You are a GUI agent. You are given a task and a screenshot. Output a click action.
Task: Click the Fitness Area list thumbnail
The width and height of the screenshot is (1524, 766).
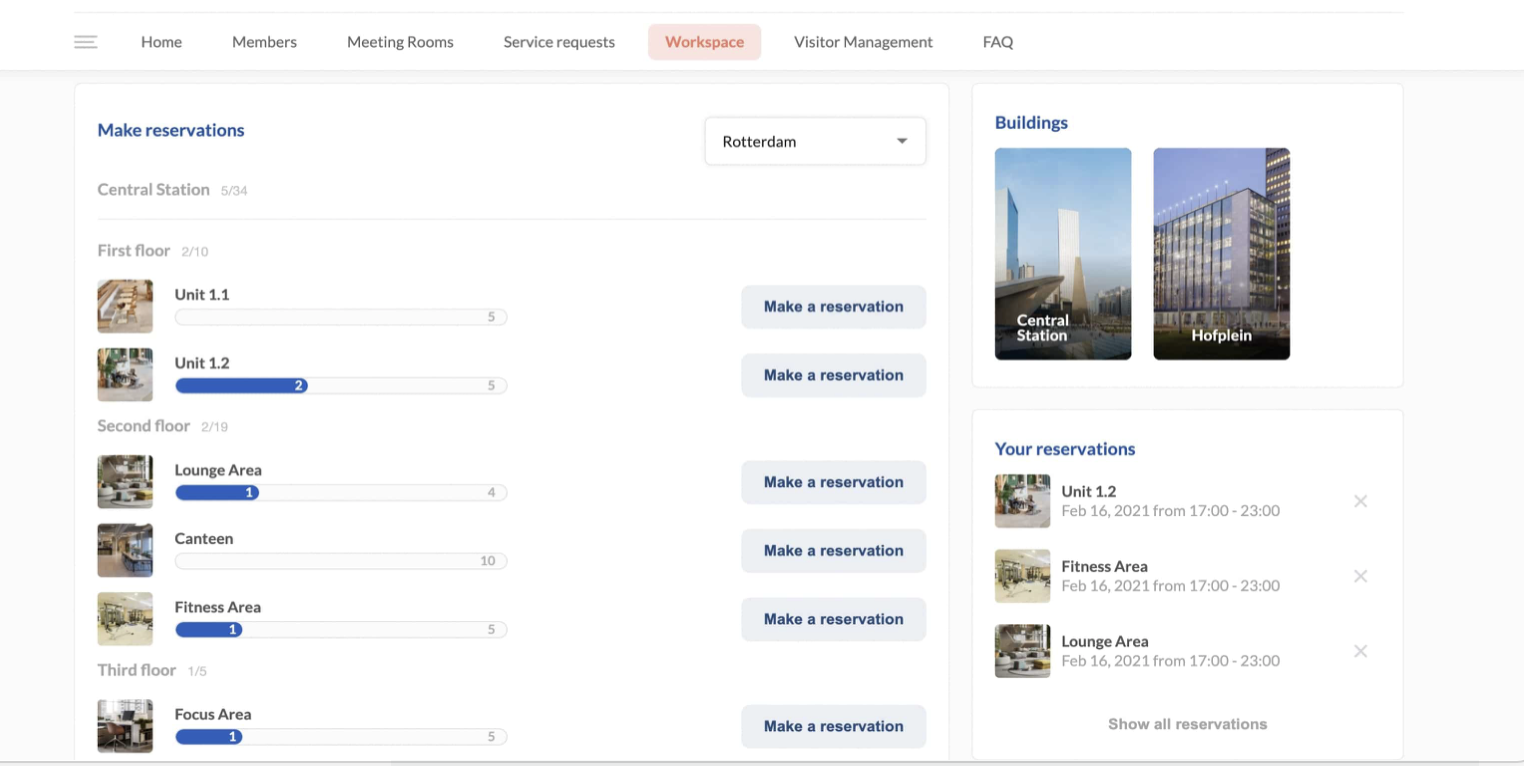pos(125,618)
